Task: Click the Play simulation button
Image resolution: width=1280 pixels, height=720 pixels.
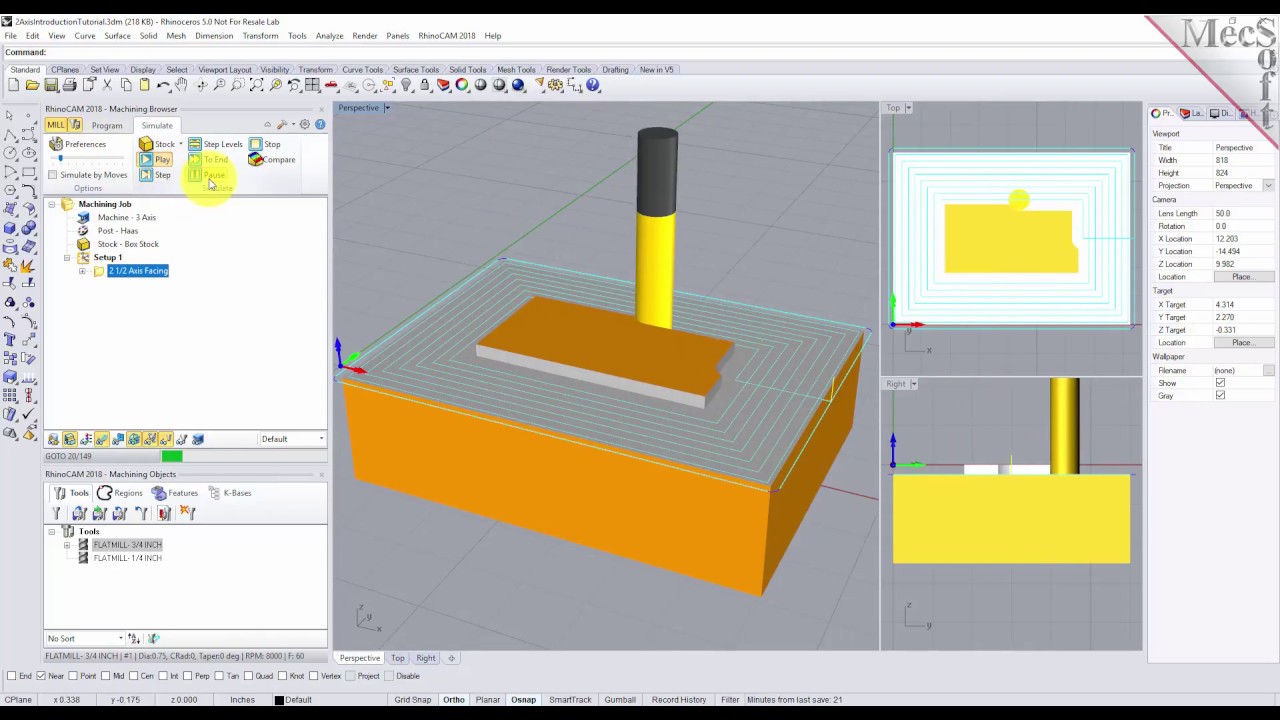Action: pyautogui.click(x=155, y=159)
